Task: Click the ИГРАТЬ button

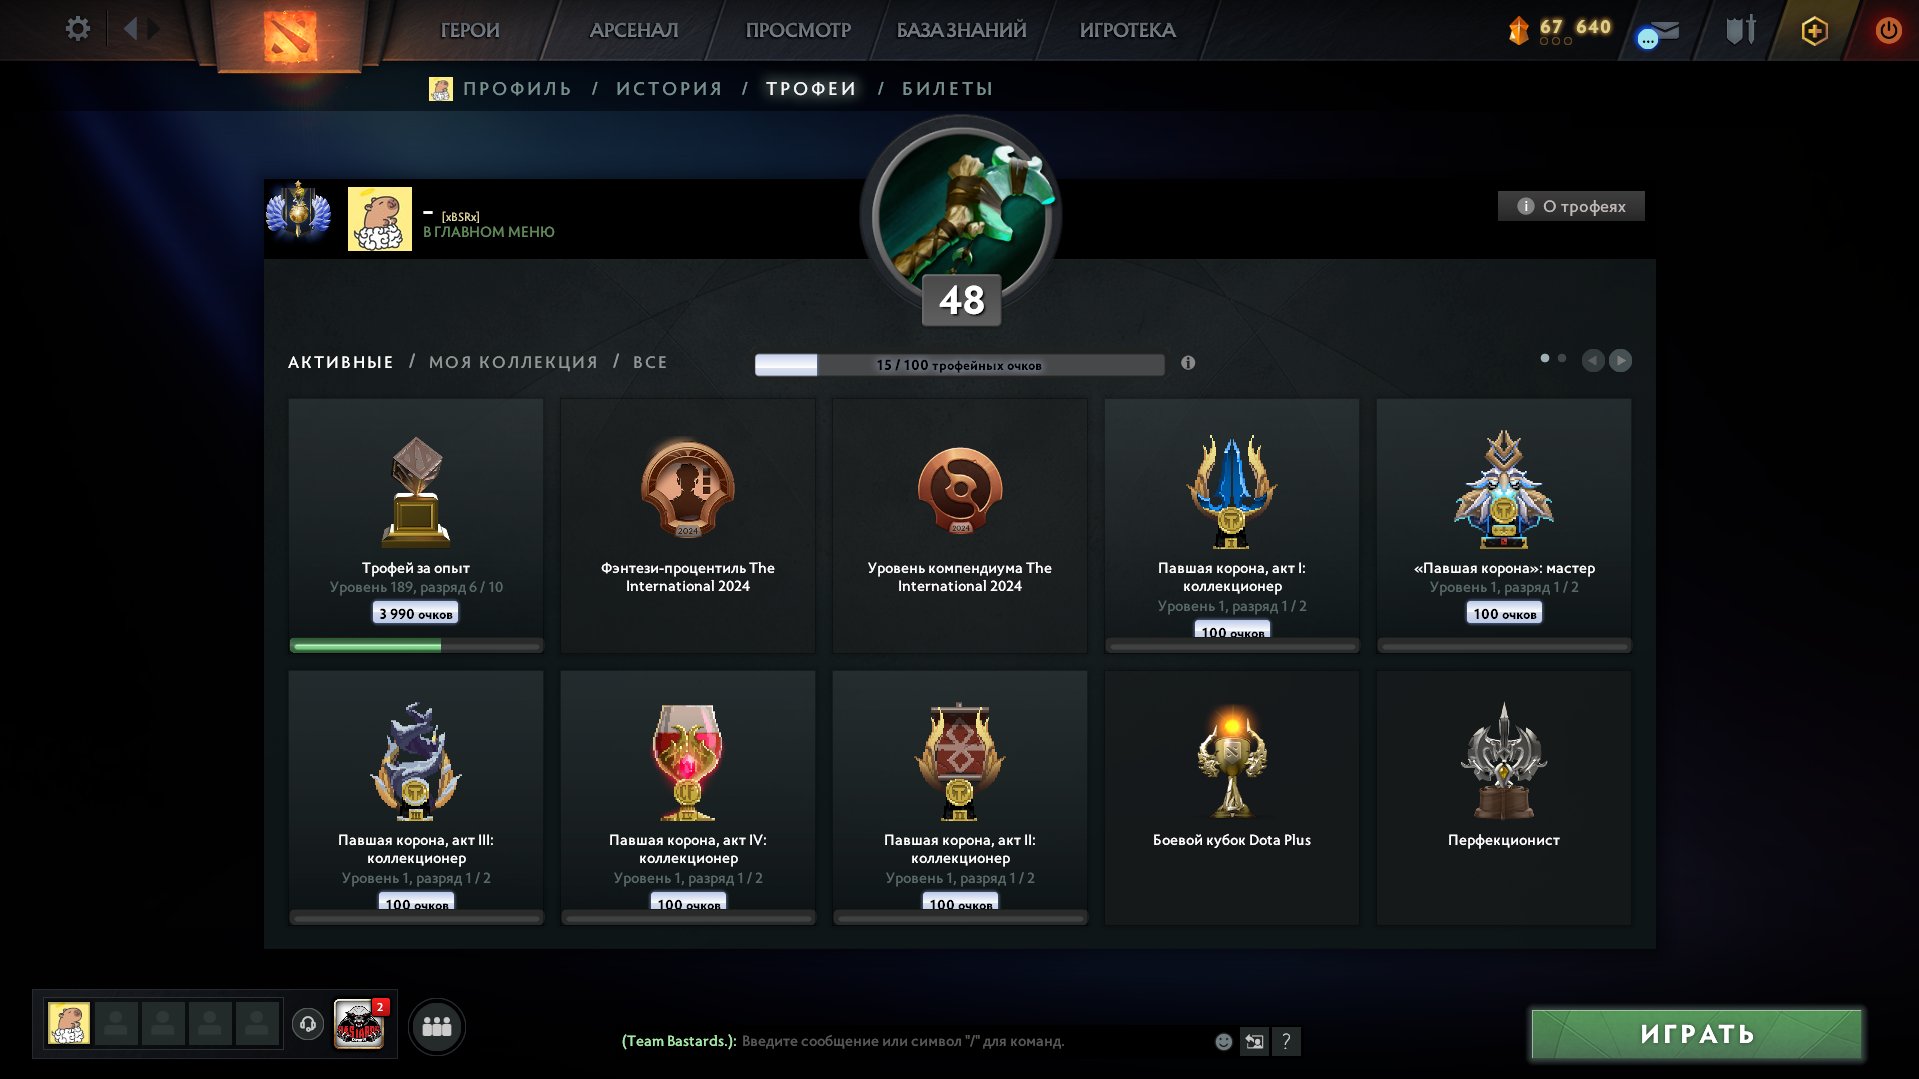Action: point(1696,1034)
